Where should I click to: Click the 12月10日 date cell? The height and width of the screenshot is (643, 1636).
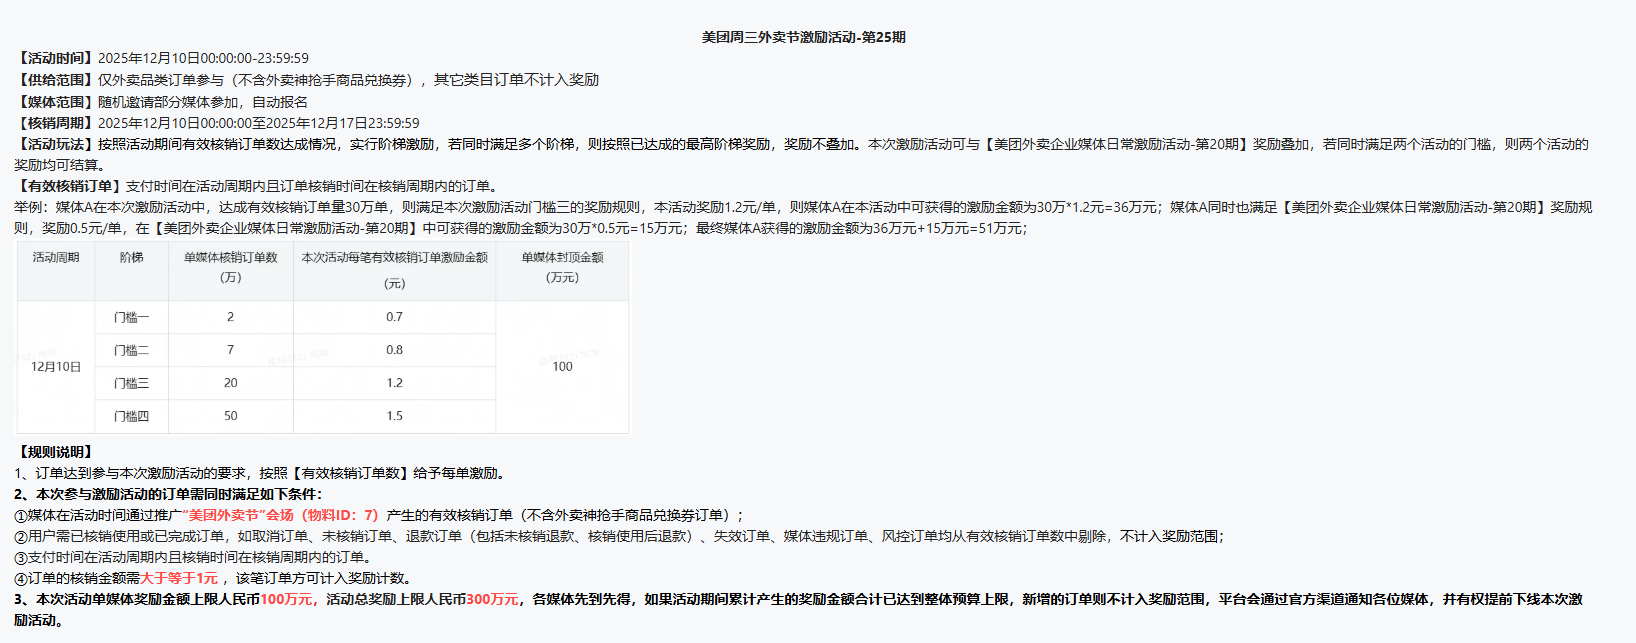point(56,367)
